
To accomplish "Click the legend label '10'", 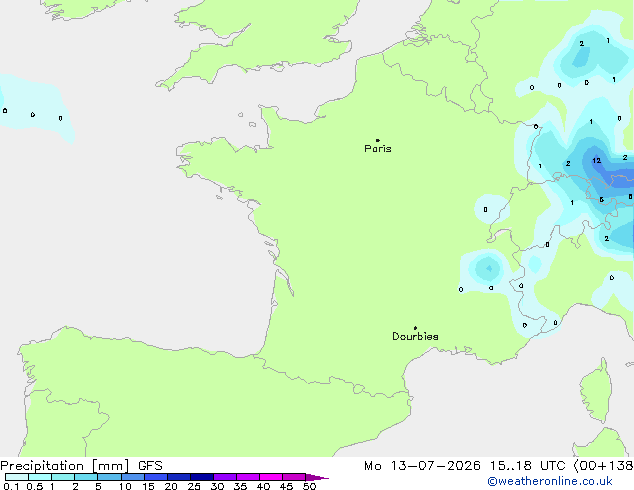I will tap(125, 486).
